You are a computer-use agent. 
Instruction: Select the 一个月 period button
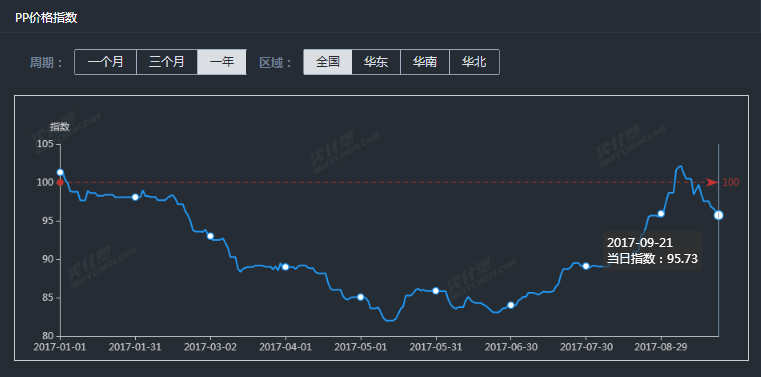105,62
